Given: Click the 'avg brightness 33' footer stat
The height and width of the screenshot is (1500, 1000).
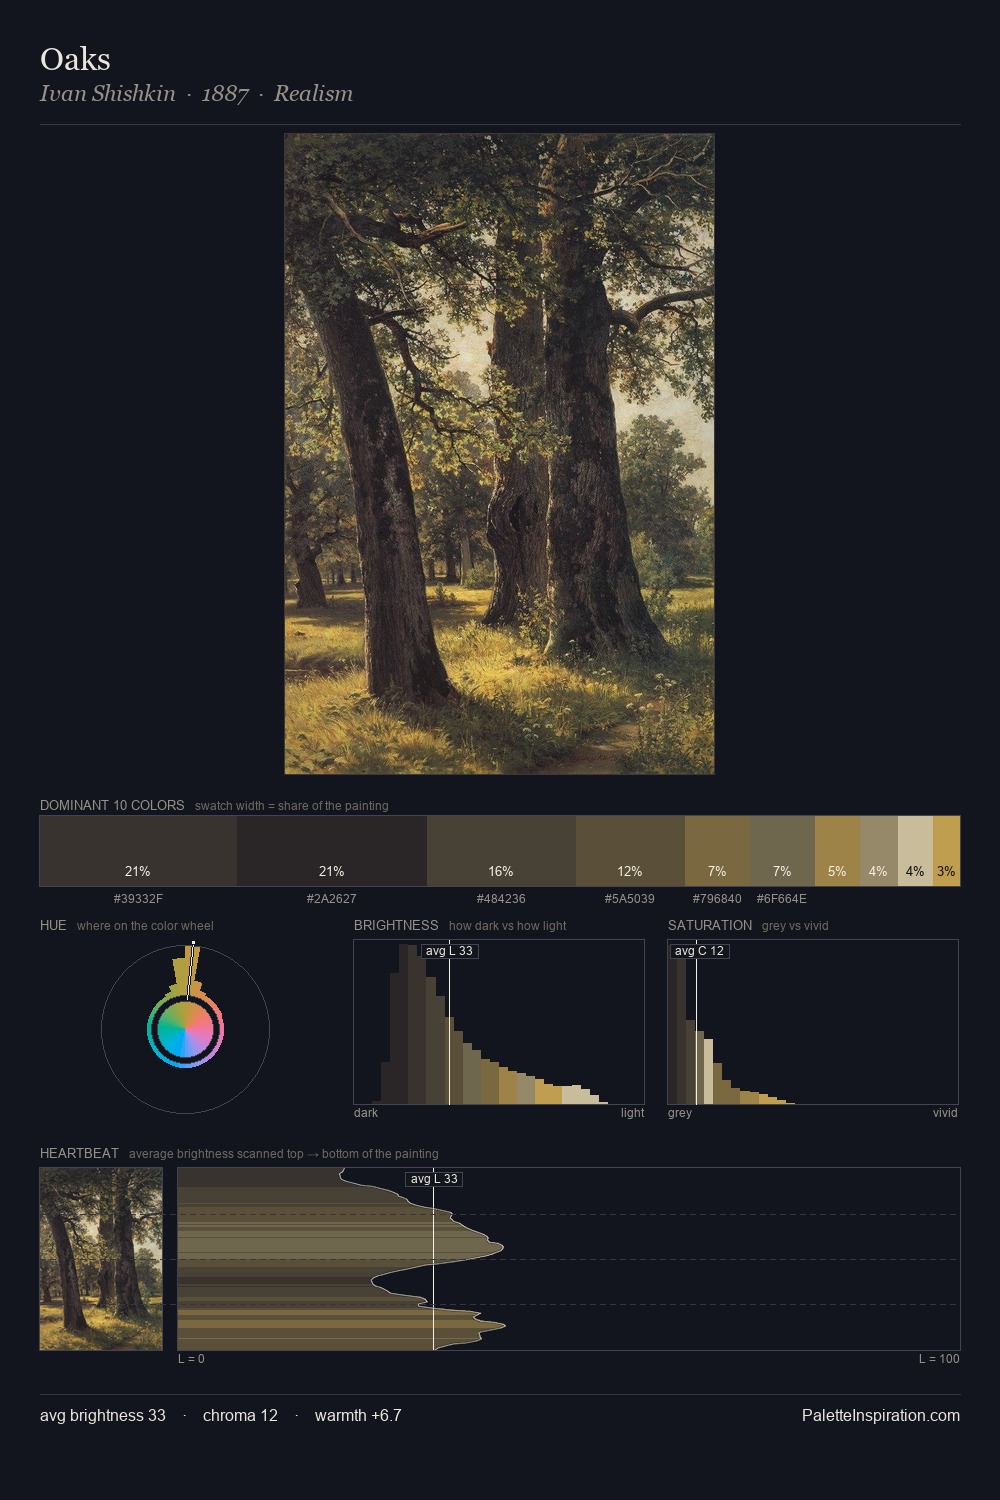Looking at the screenshot, I should [x=103, y=1415].
